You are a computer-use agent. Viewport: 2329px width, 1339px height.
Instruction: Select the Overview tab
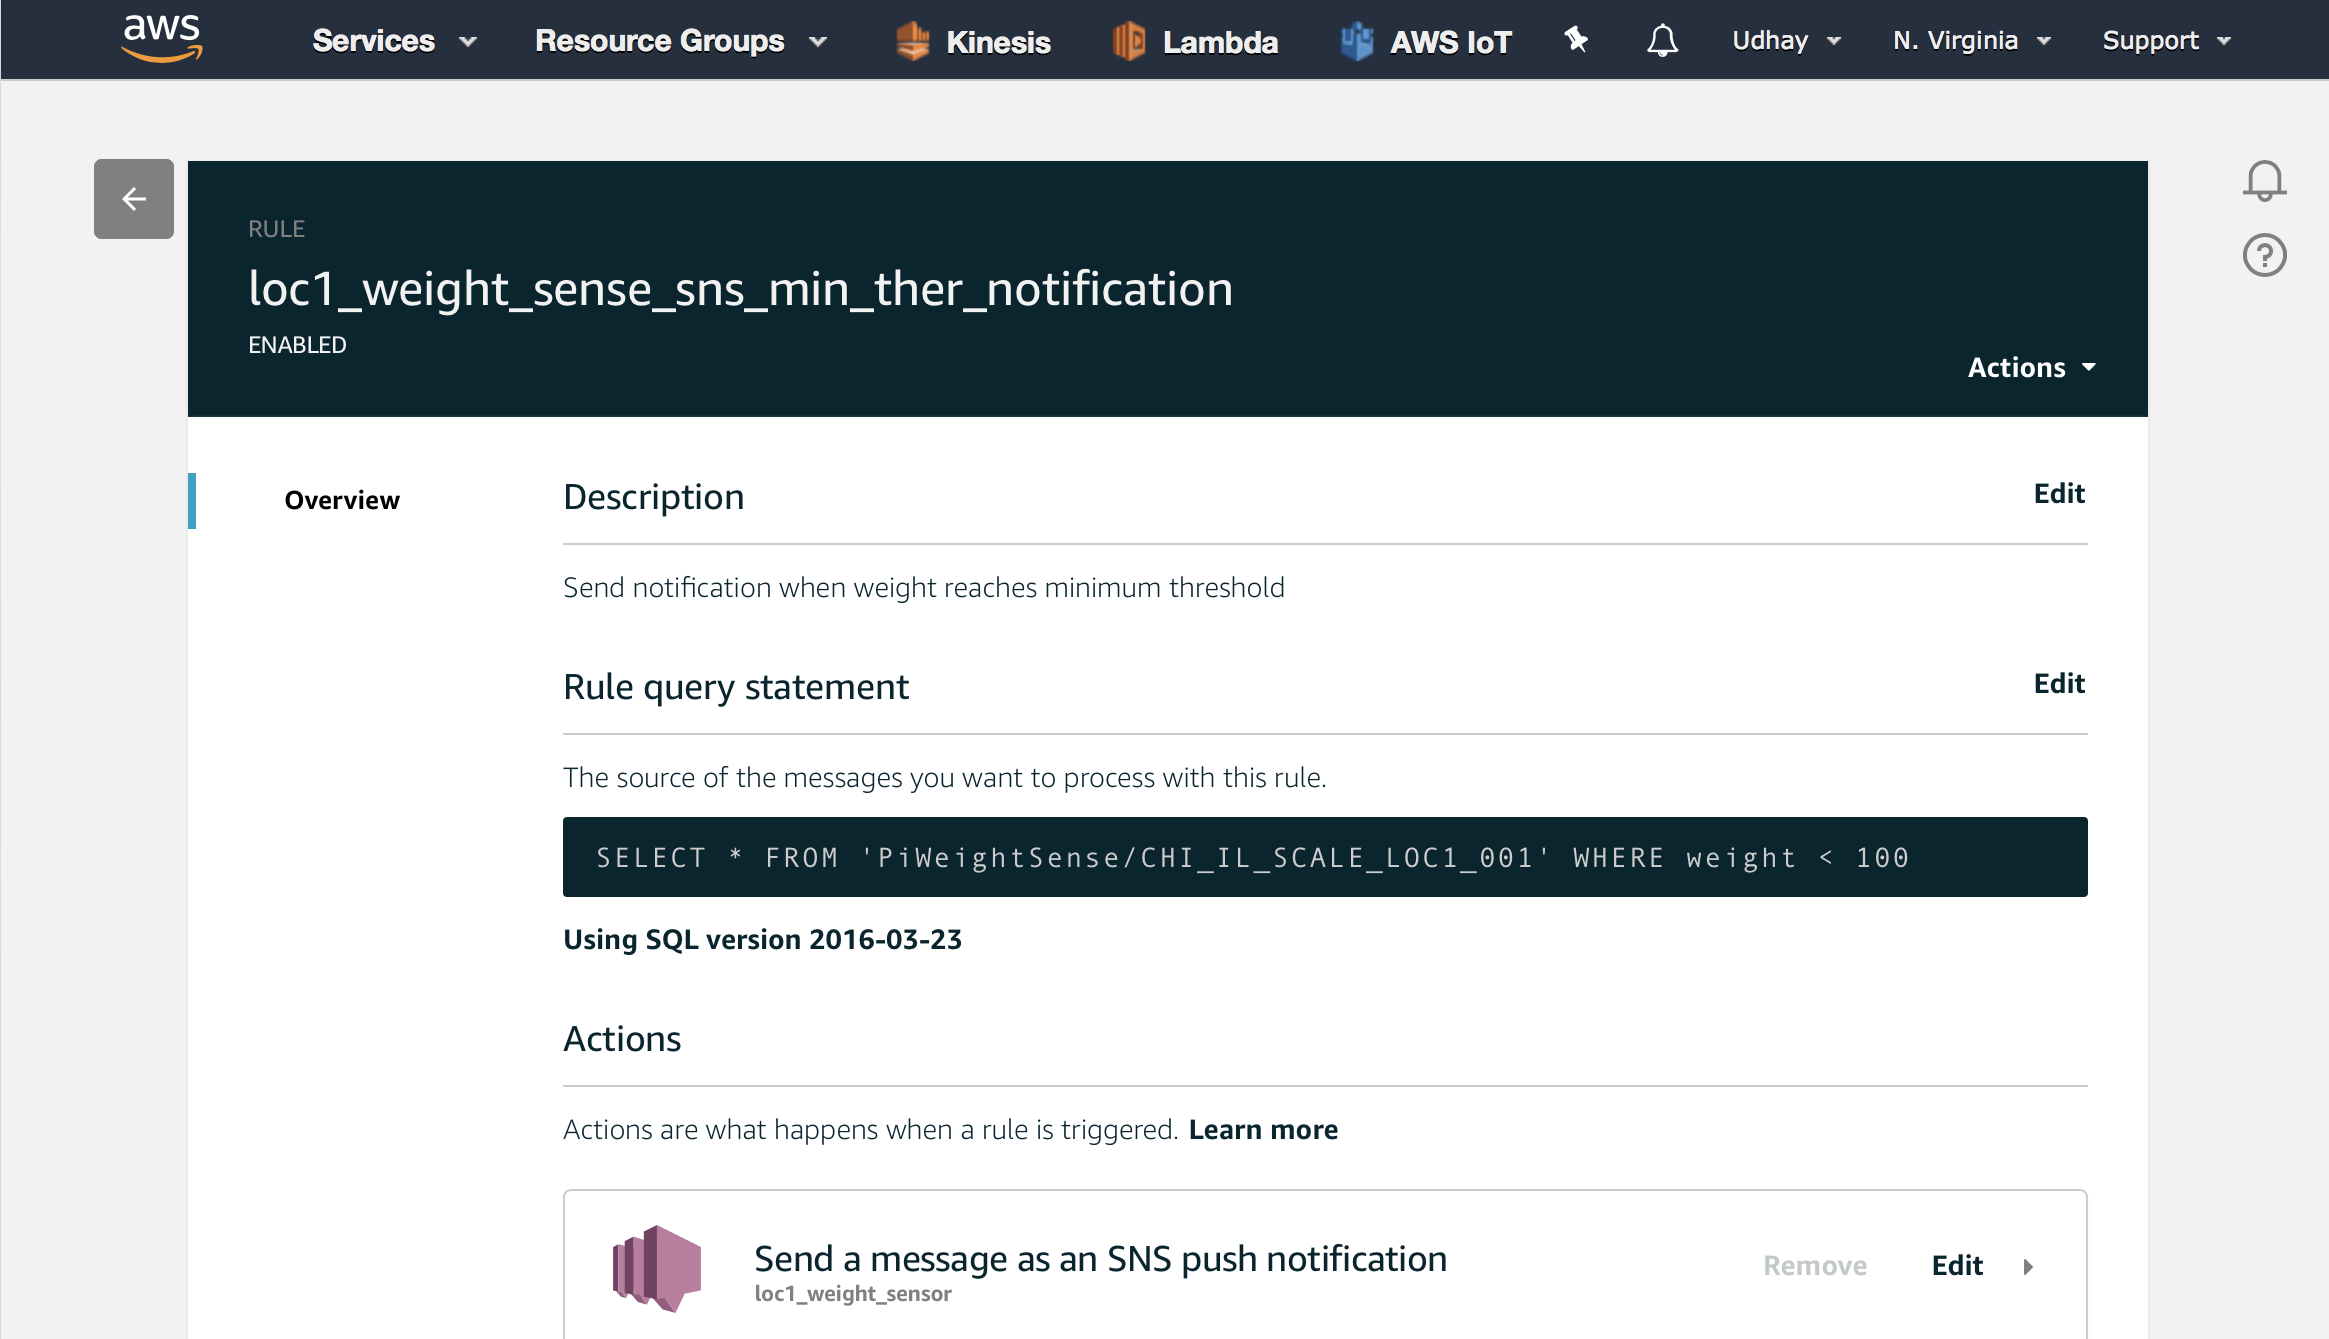click(x=342, y=500)
